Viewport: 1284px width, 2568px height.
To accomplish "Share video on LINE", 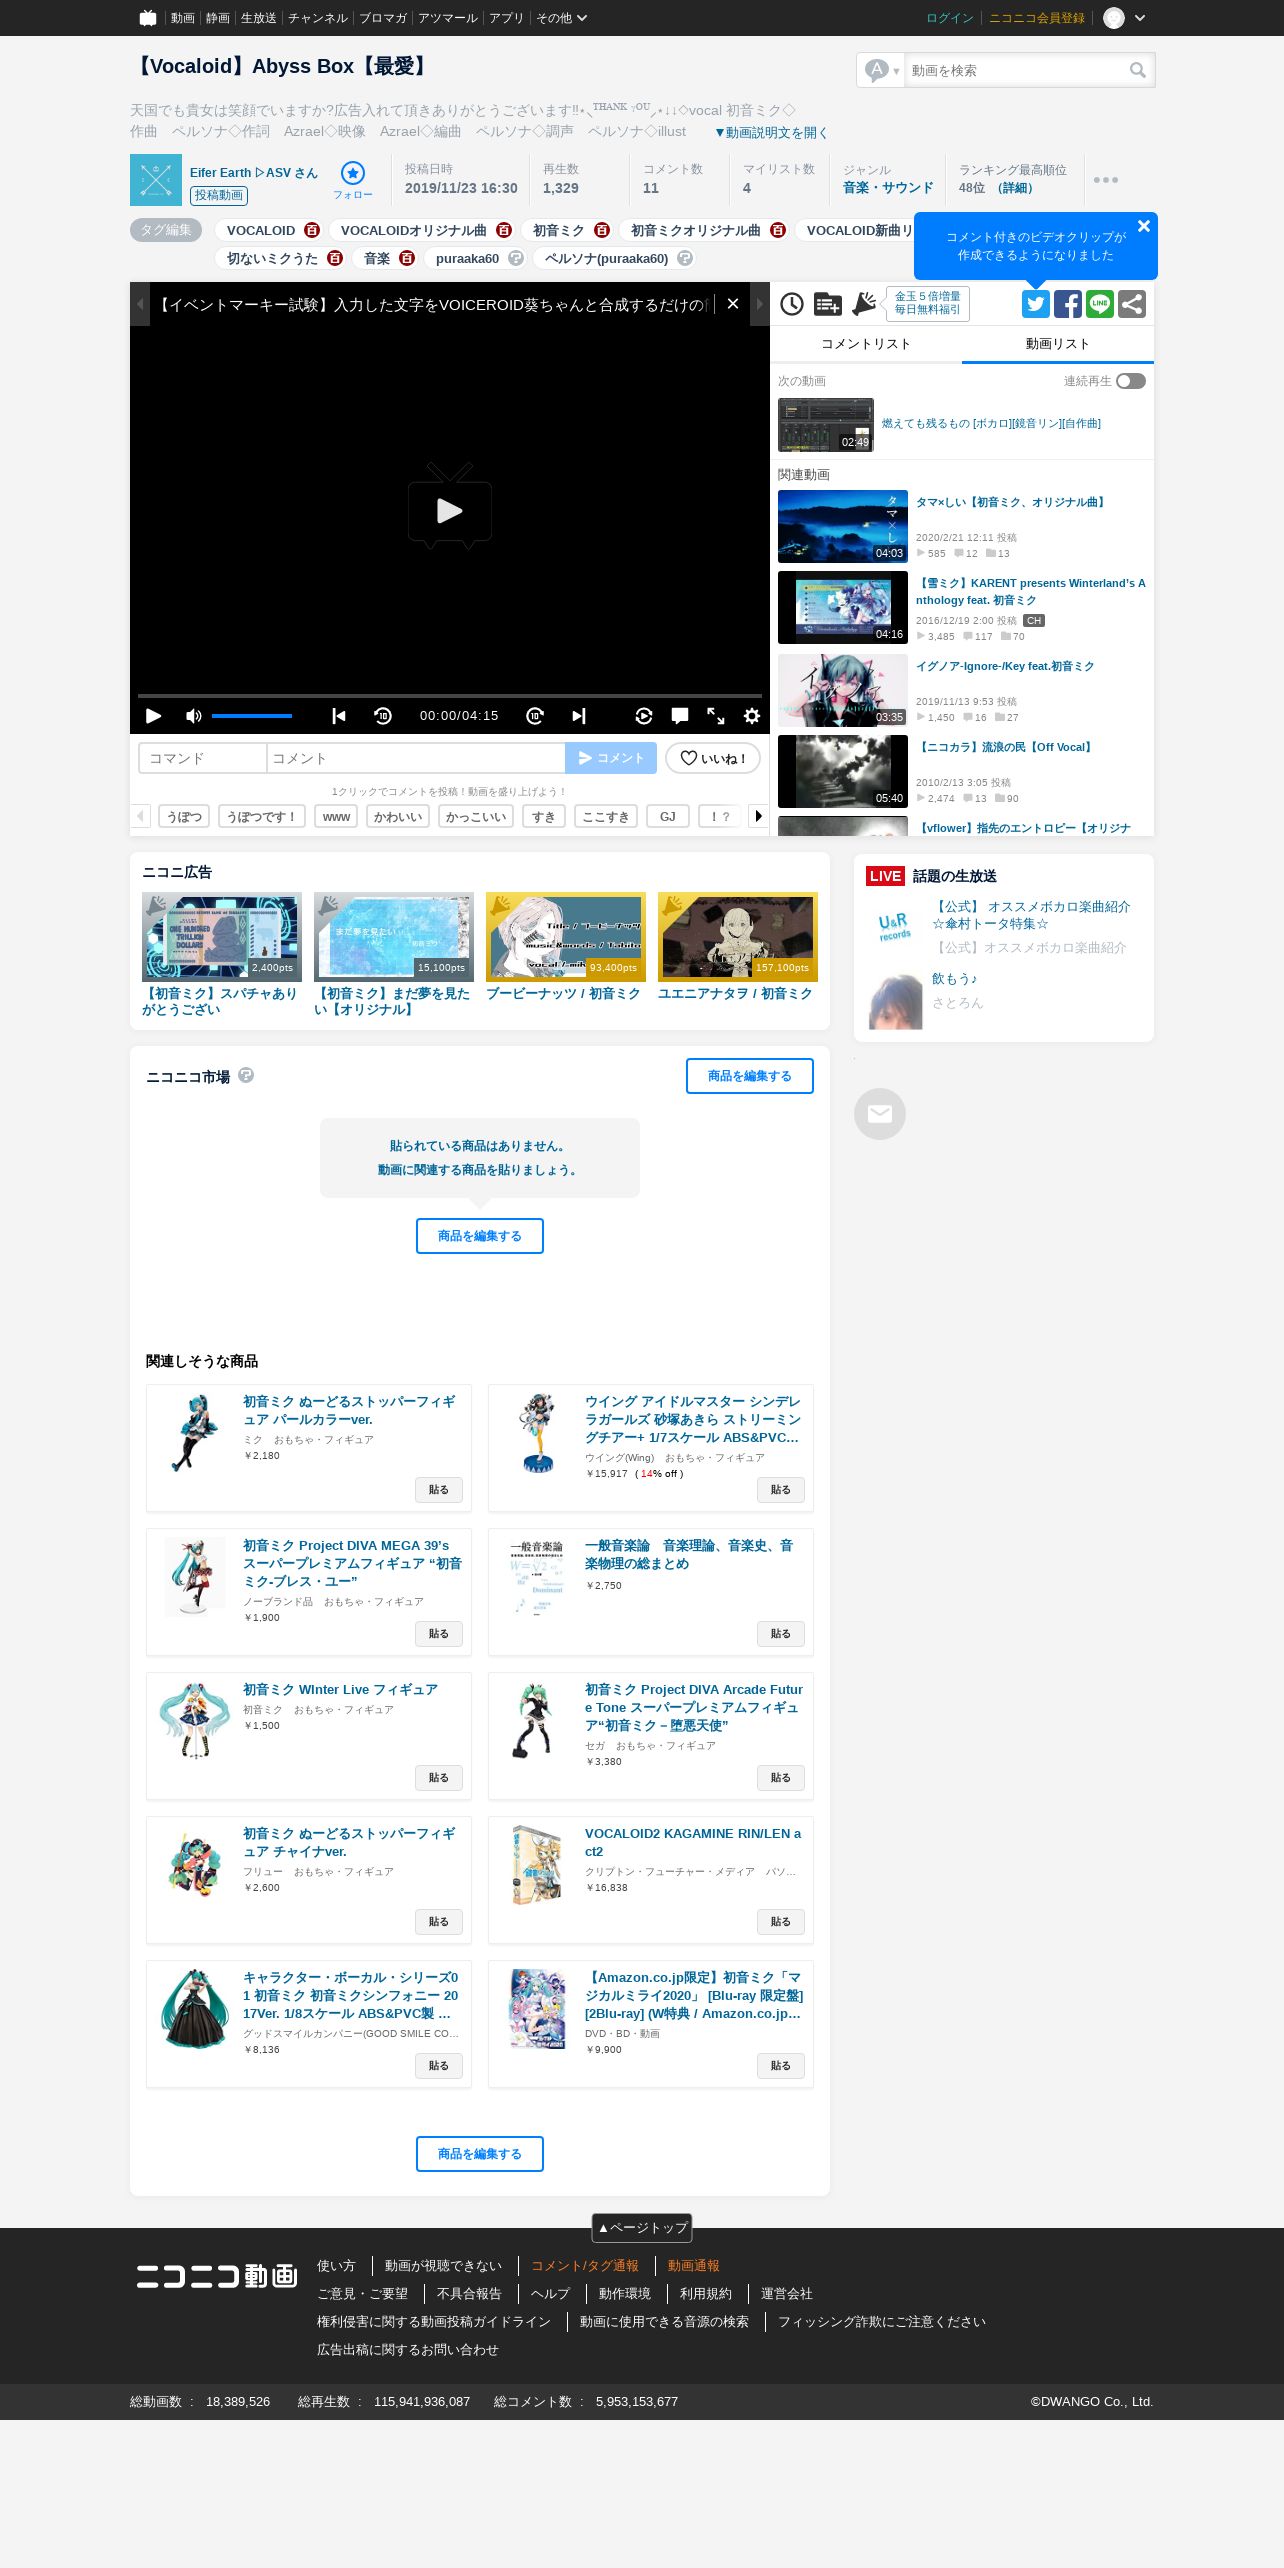I will click(x=1100, y=304).
